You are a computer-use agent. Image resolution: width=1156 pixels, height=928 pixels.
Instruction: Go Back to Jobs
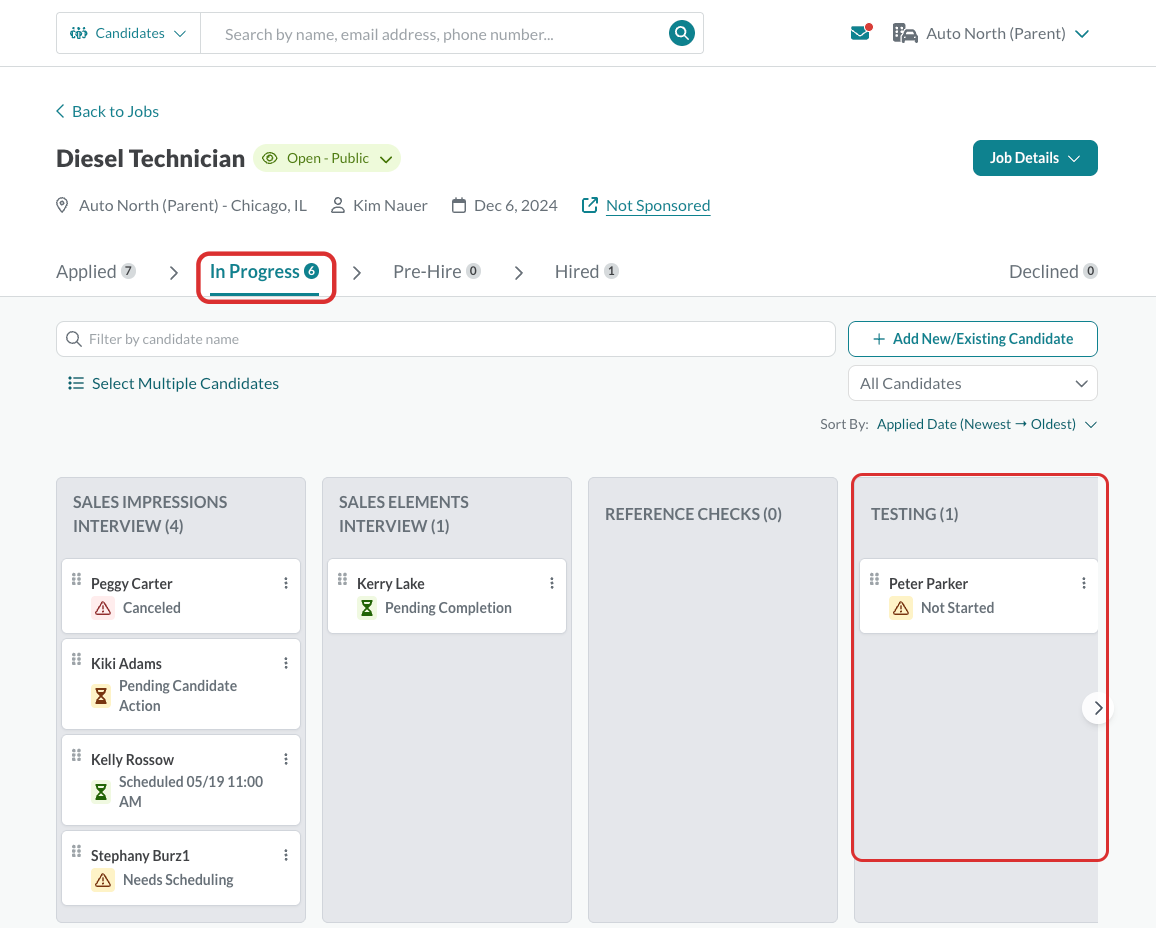[108, 111]
